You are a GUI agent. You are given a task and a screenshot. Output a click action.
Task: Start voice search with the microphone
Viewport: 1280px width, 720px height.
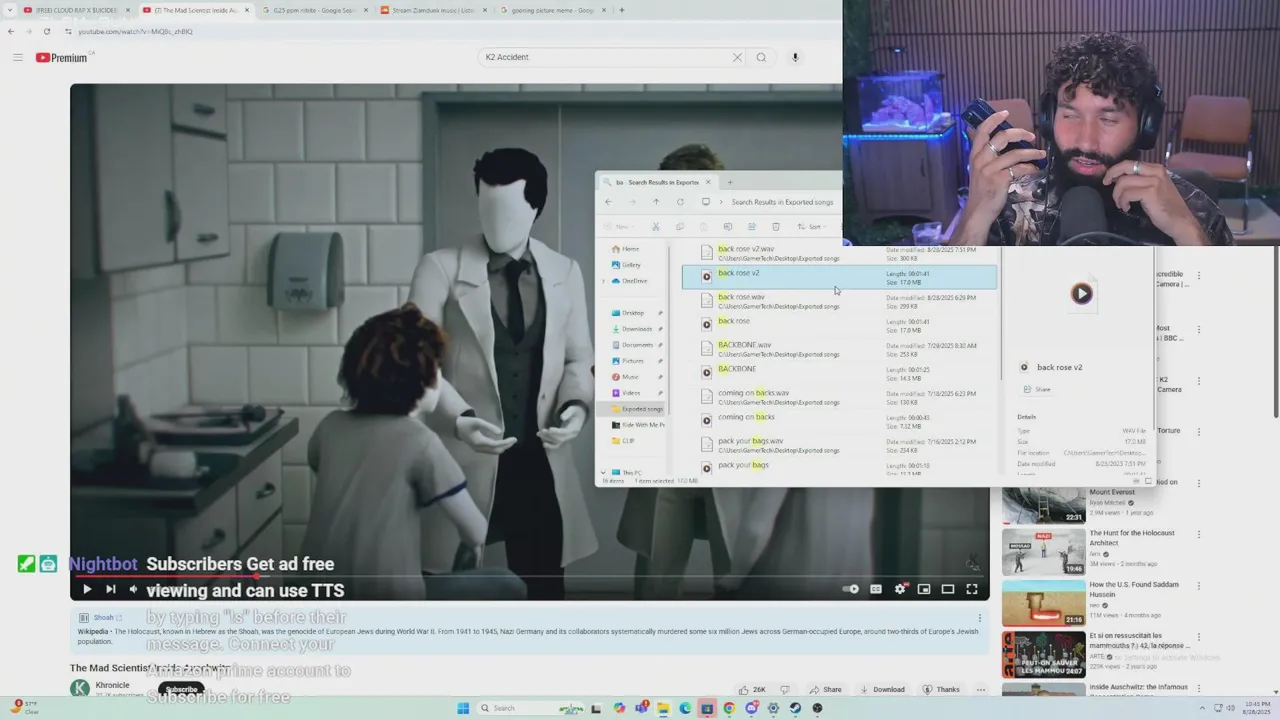[x=795, y=57]
